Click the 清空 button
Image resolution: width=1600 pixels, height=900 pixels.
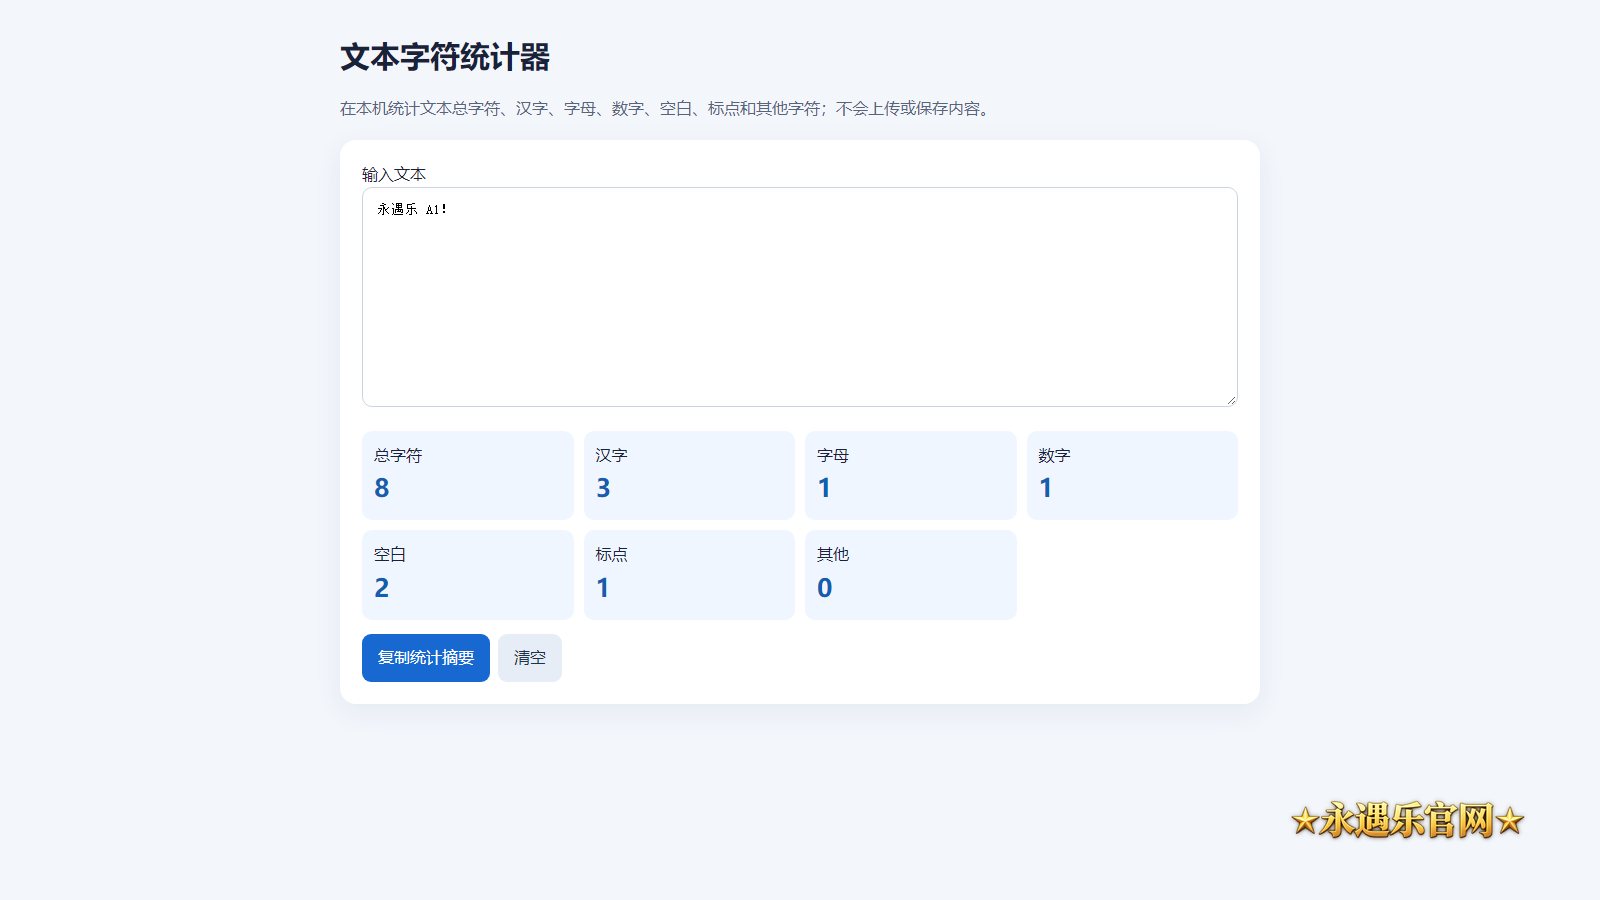point(530,658)
